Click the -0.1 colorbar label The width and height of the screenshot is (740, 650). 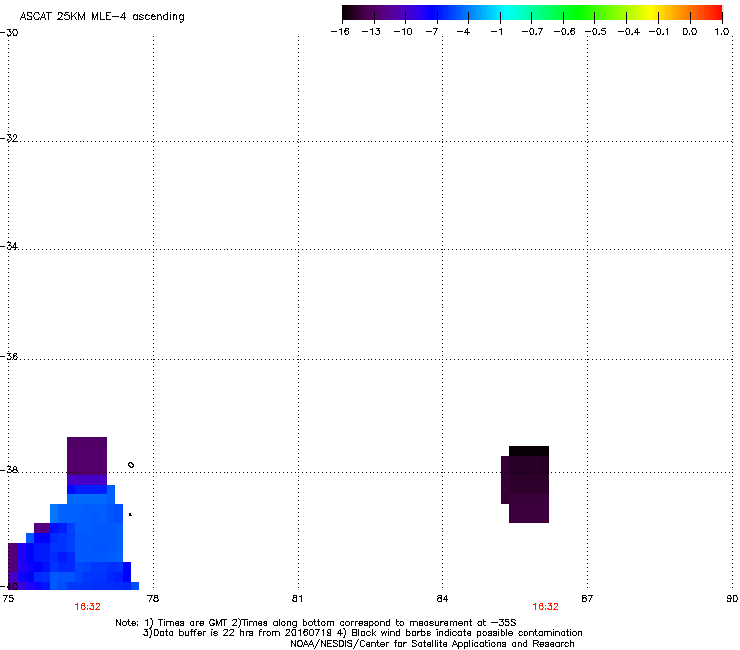[659, 32]
